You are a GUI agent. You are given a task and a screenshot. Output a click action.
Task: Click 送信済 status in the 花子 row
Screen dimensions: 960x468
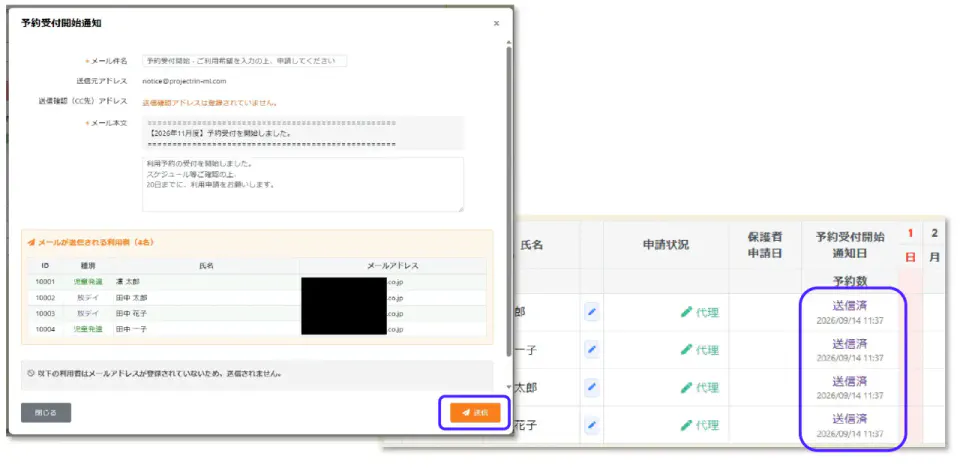click(x=850, y=419)
